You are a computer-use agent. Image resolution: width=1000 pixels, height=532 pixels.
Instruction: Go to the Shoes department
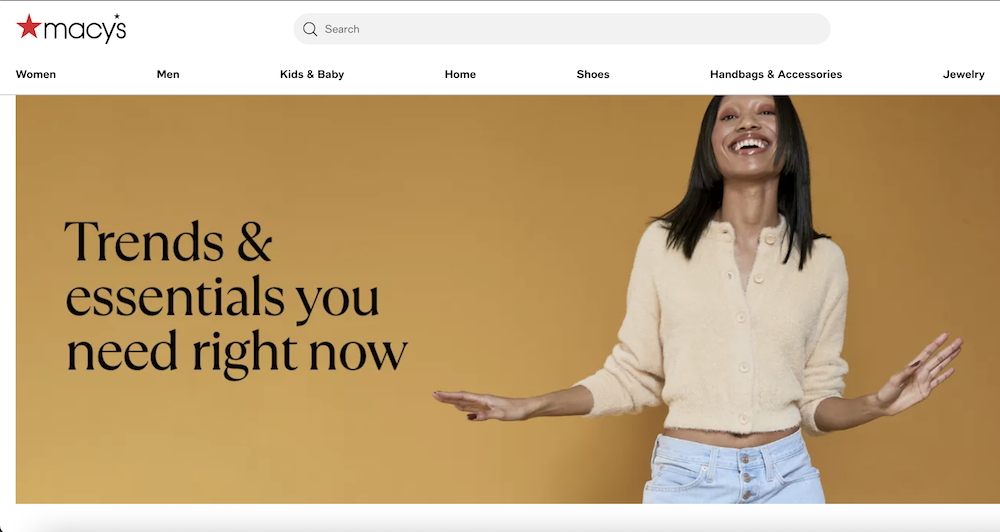(x=592, y=74)
